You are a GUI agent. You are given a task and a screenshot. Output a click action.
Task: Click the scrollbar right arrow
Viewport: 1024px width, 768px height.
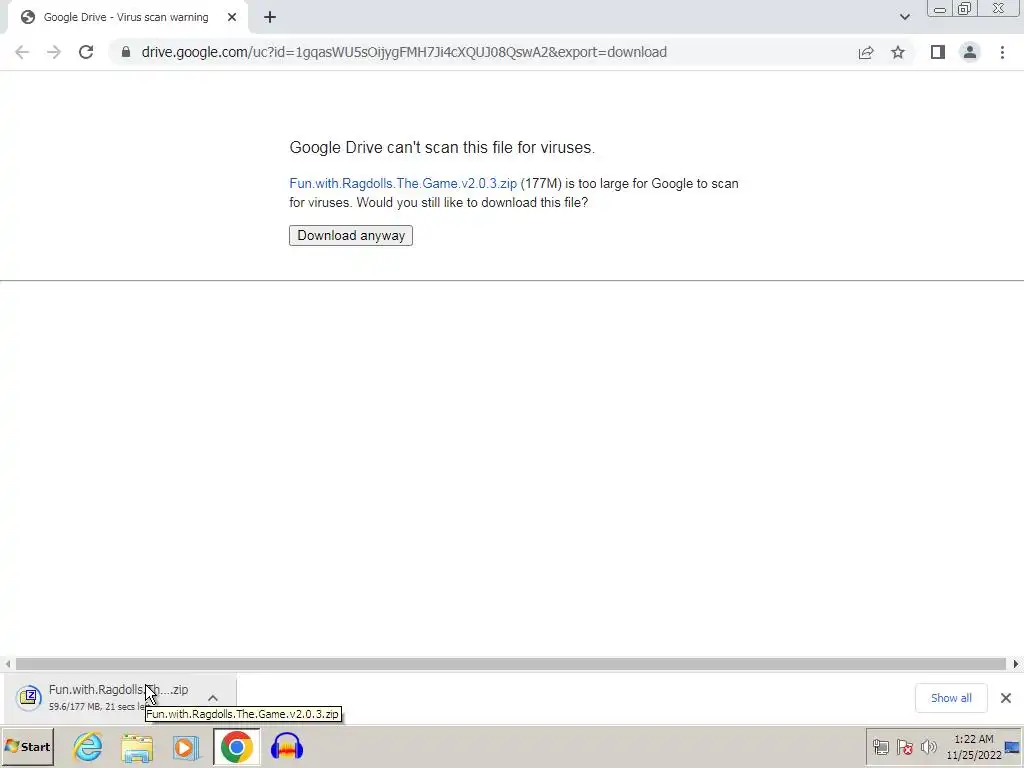pos(1016,664)
